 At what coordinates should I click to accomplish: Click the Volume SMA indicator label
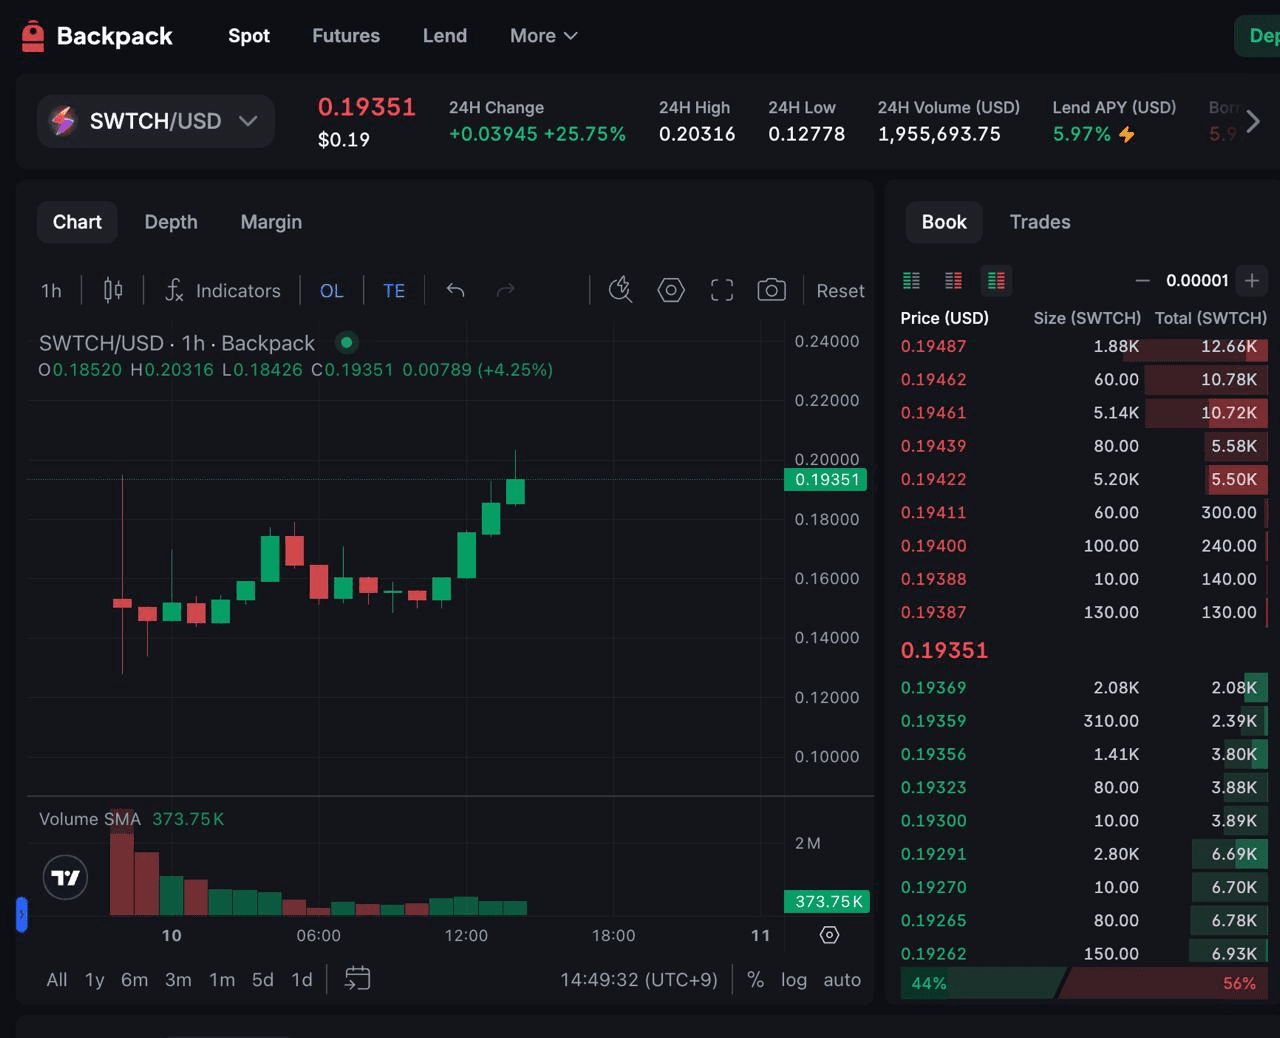pos(90,819)
